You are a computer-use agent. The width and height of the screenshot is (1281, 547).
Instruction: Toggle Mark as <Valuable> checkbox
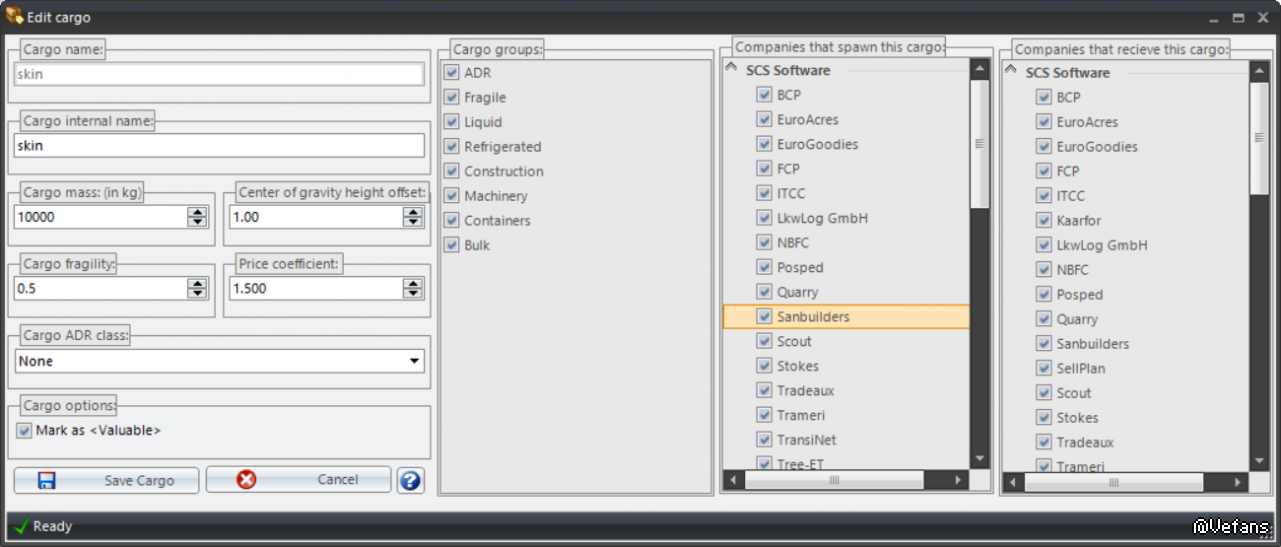(24, 430)
